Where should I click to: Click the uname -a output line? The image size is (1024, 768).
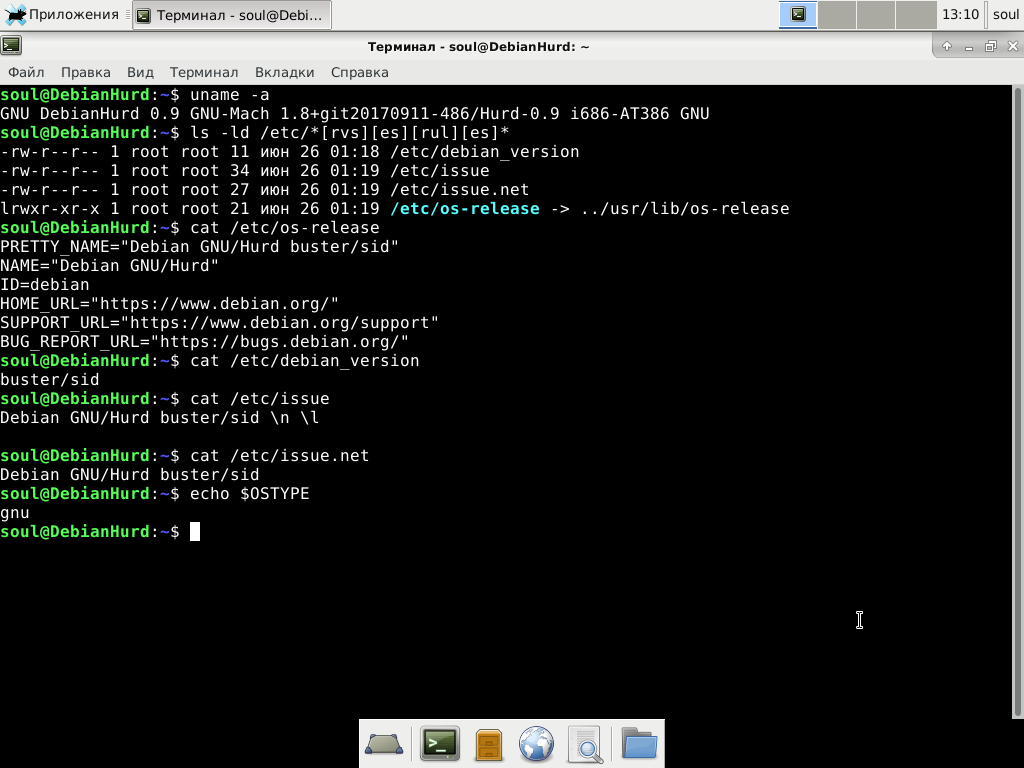coord(355,114)
